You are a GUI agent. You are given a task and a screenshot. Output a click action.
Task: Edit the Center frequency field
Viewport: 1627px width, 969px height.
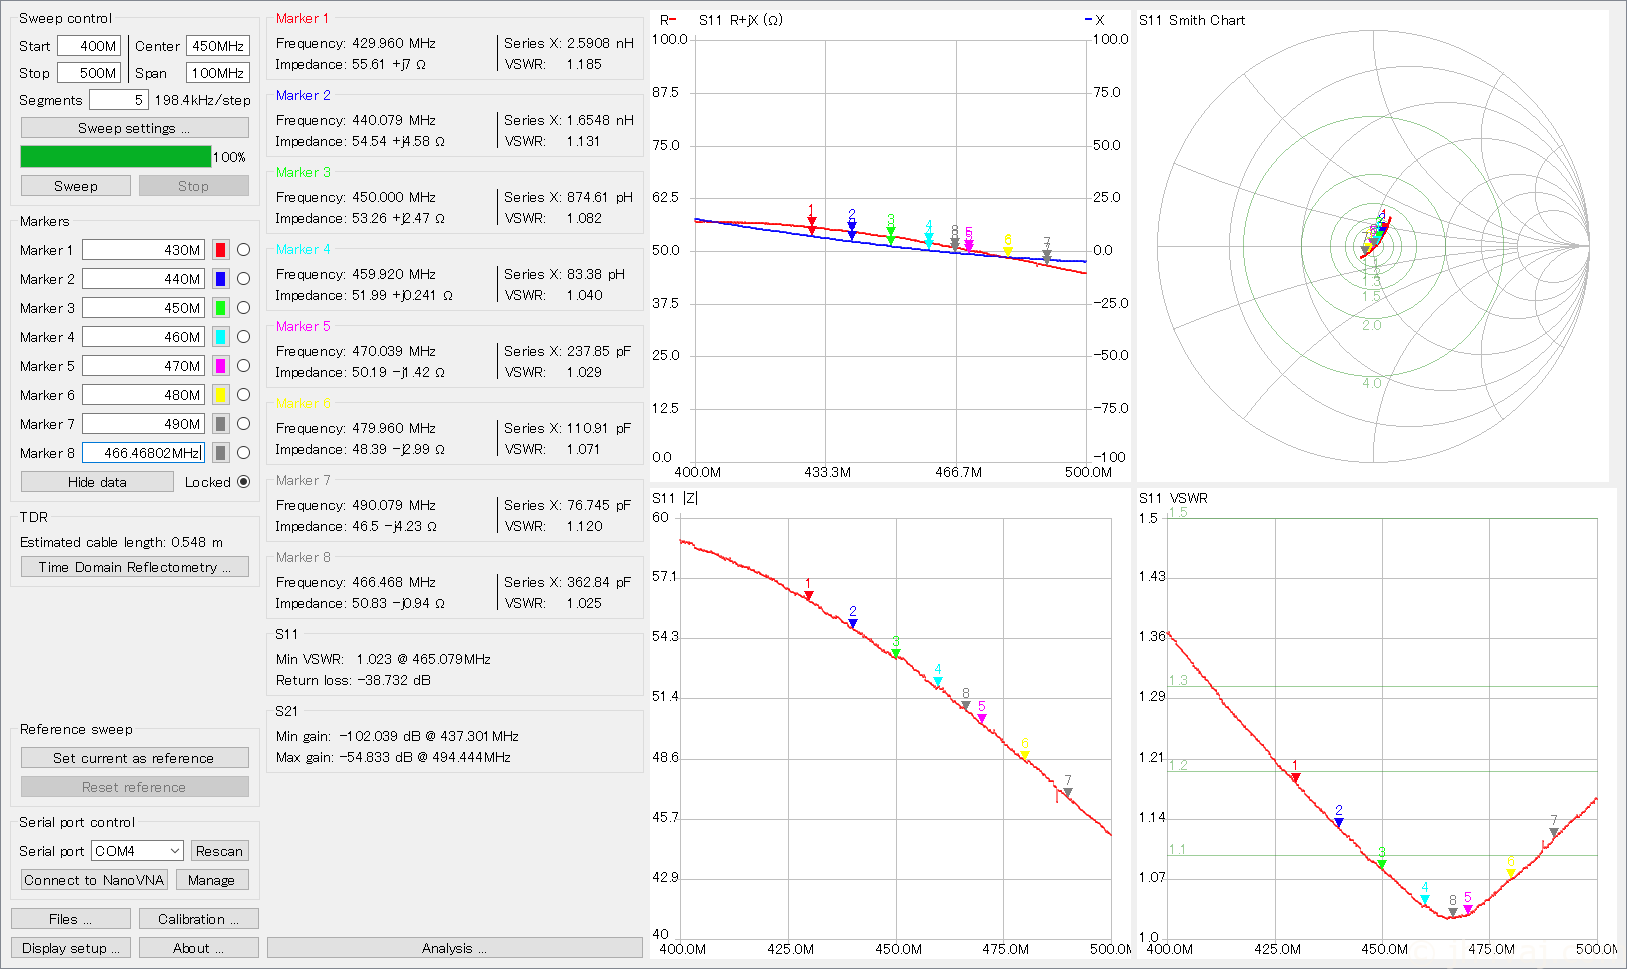point(218,46)
